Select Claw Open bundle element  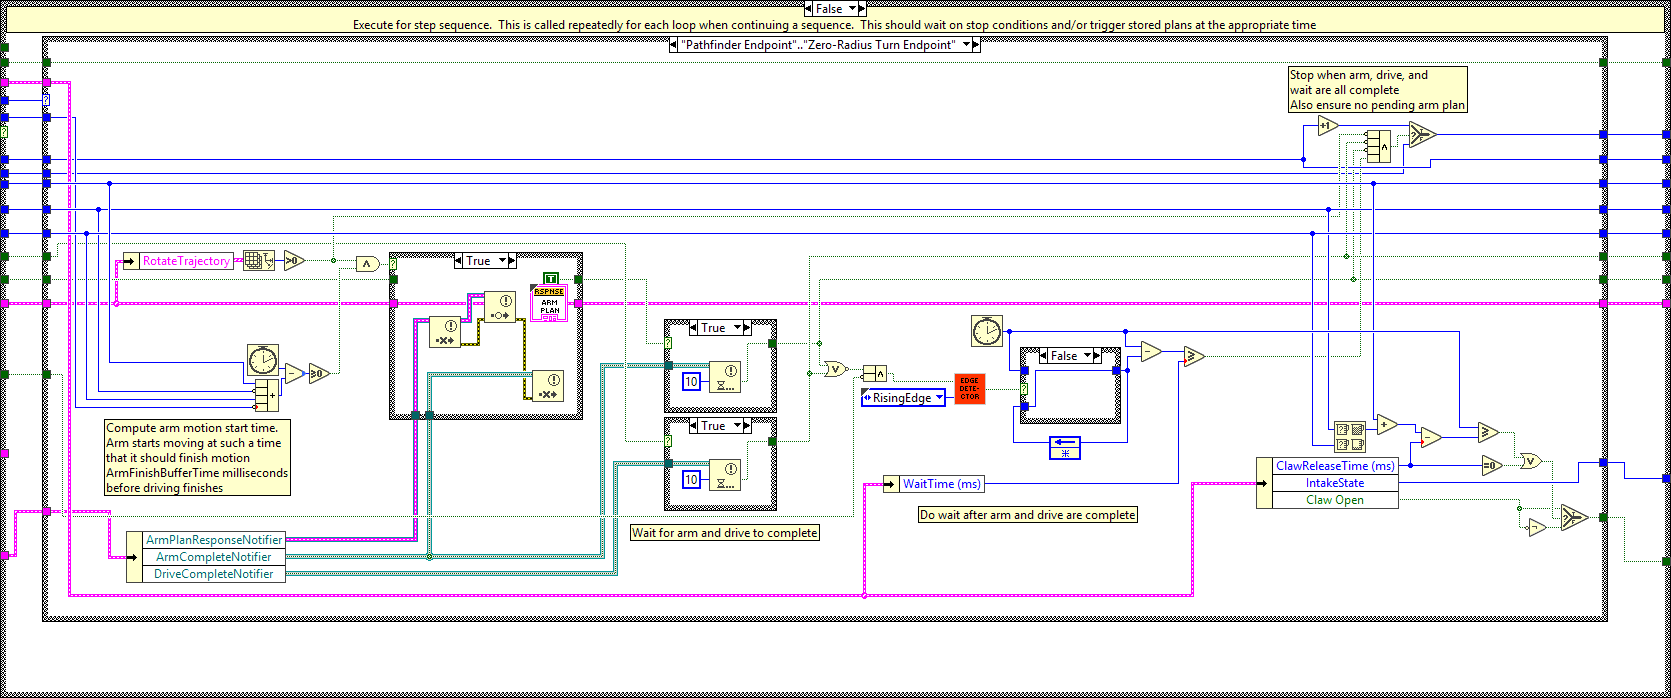point(1335,500)
